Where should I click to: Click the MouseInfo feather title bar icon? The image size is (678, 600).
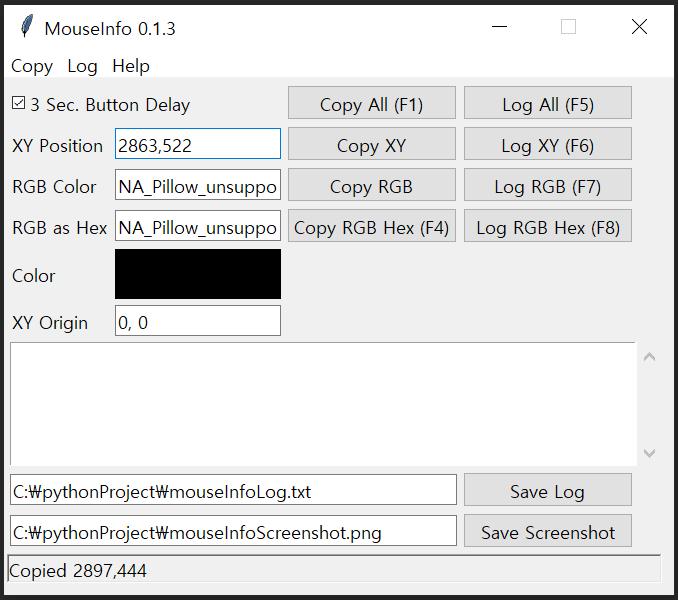(x=27, y=26)
